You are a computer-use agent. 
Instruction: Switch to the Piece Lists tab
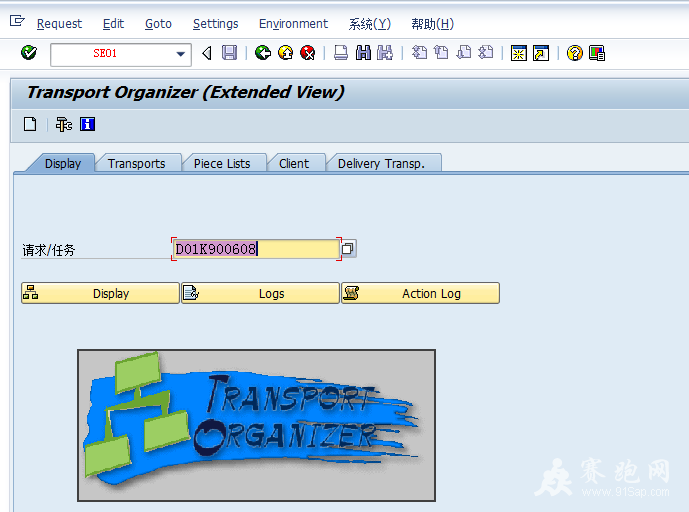(x=222, y=163)
